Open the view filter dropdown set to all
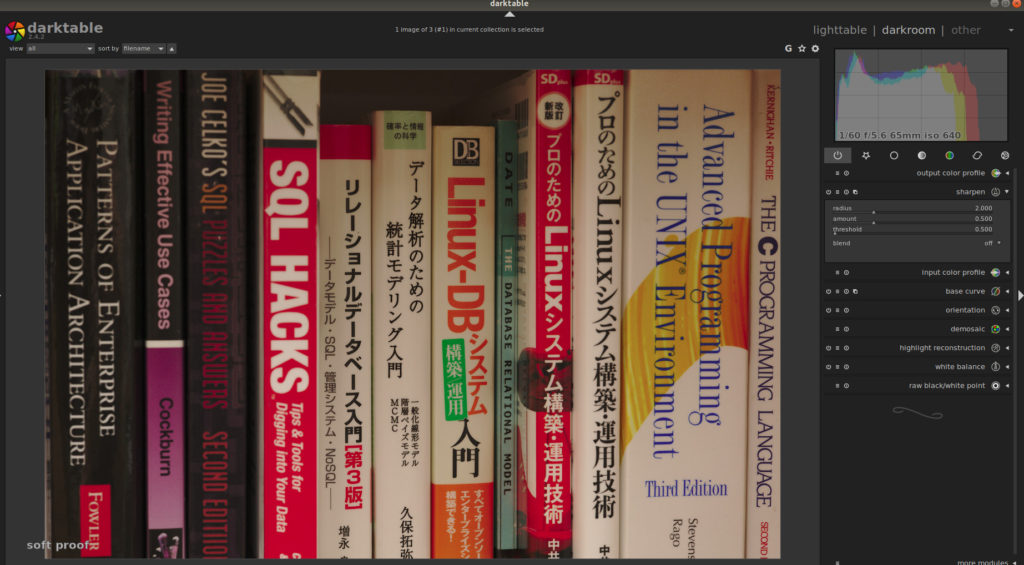The height and width of the screenshot is (565, 1024). coord(60,48)
